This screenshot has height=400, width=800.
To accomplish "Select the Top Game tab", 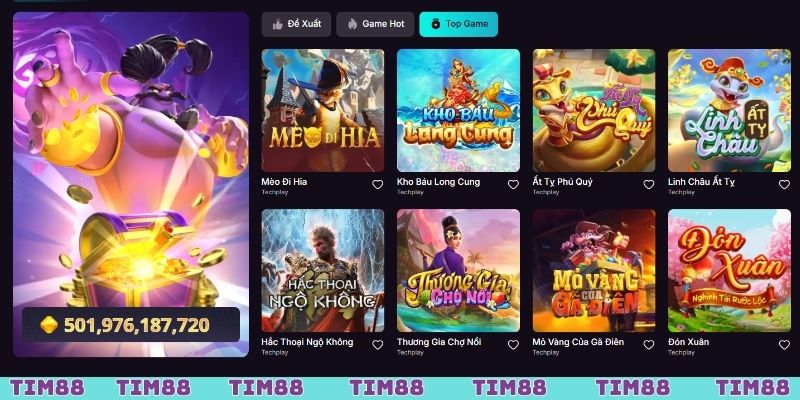I will pos(459,24).
